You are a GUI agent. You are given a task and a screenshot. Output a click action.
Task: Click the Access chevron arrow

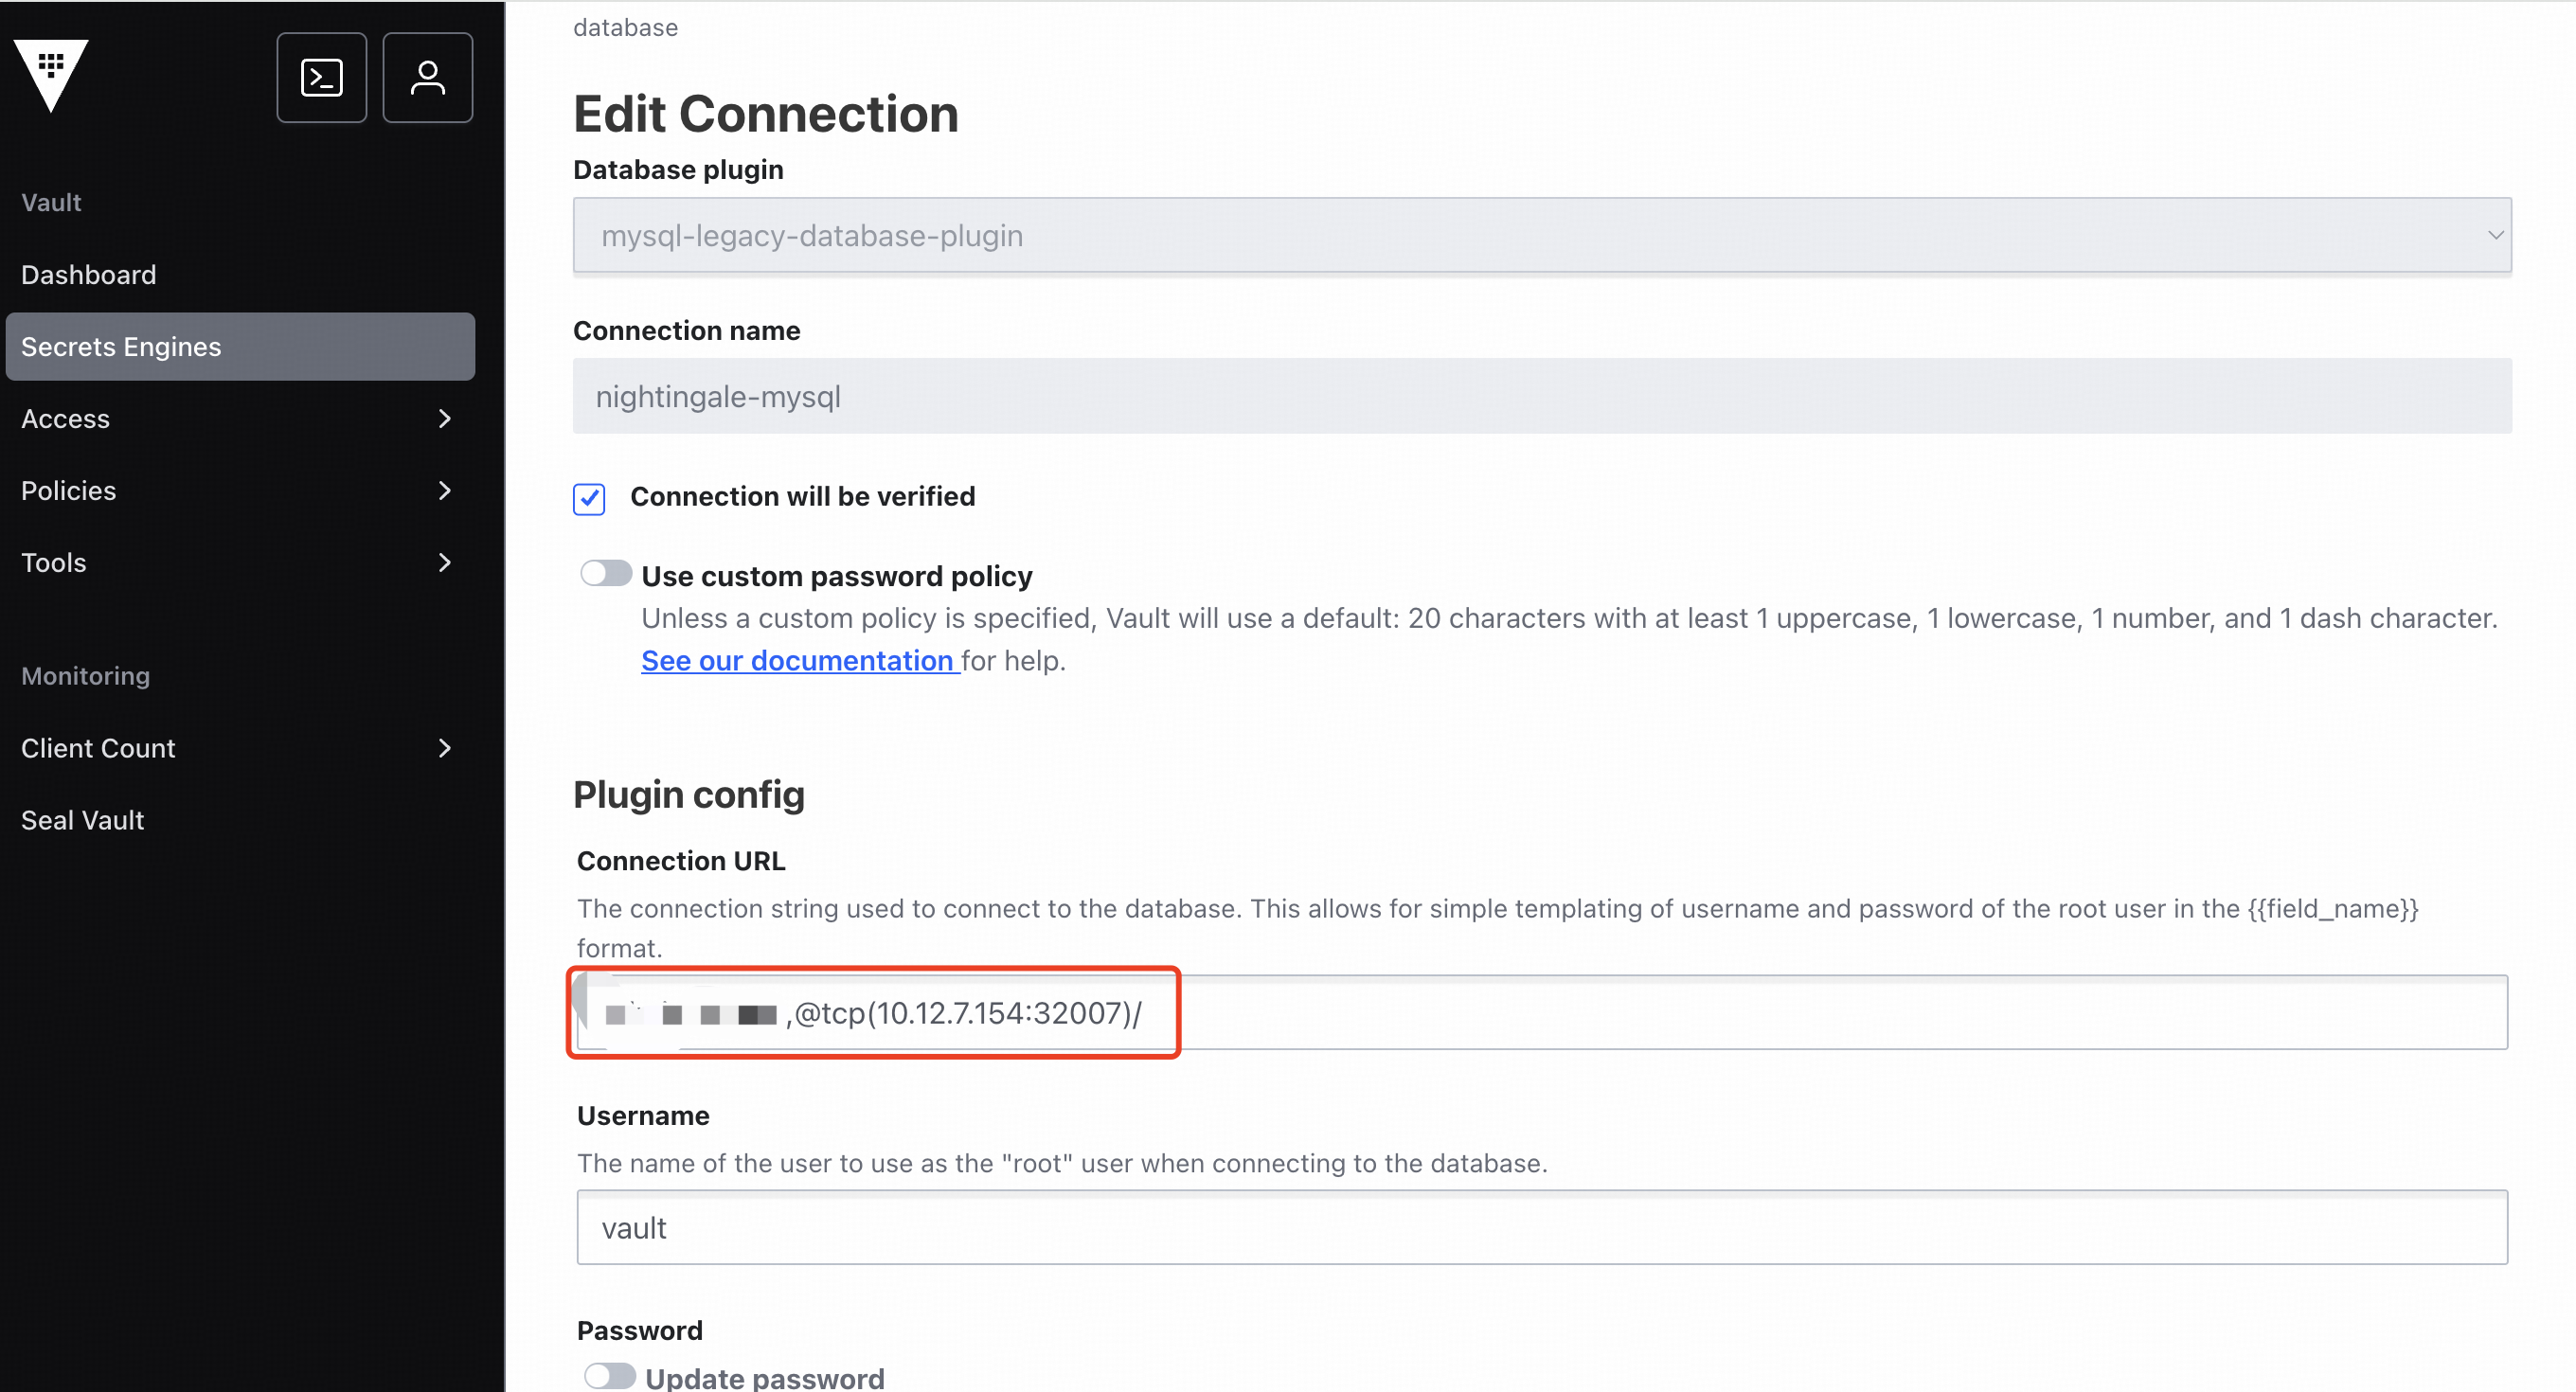(x=445, y=418)
